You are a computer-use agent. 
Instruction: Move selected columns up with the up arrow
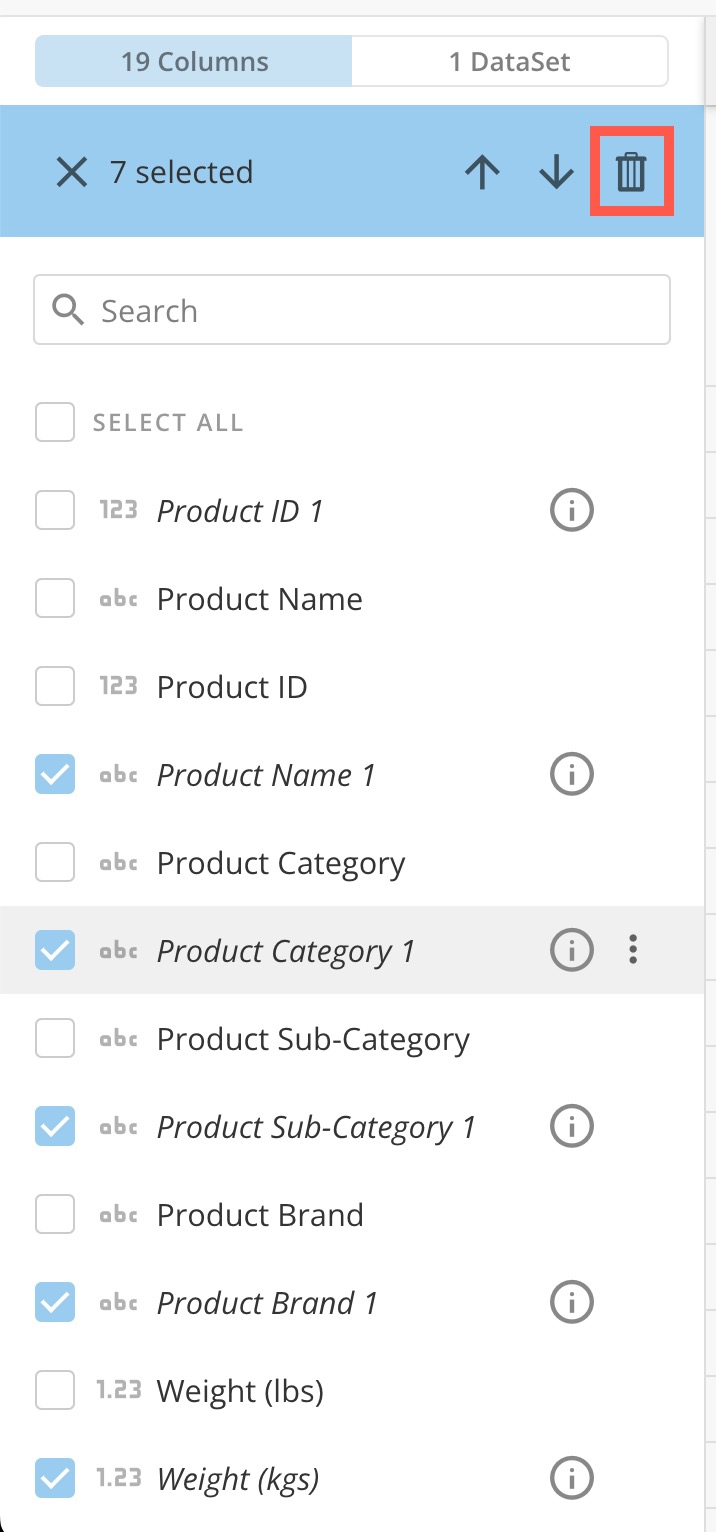482,172
